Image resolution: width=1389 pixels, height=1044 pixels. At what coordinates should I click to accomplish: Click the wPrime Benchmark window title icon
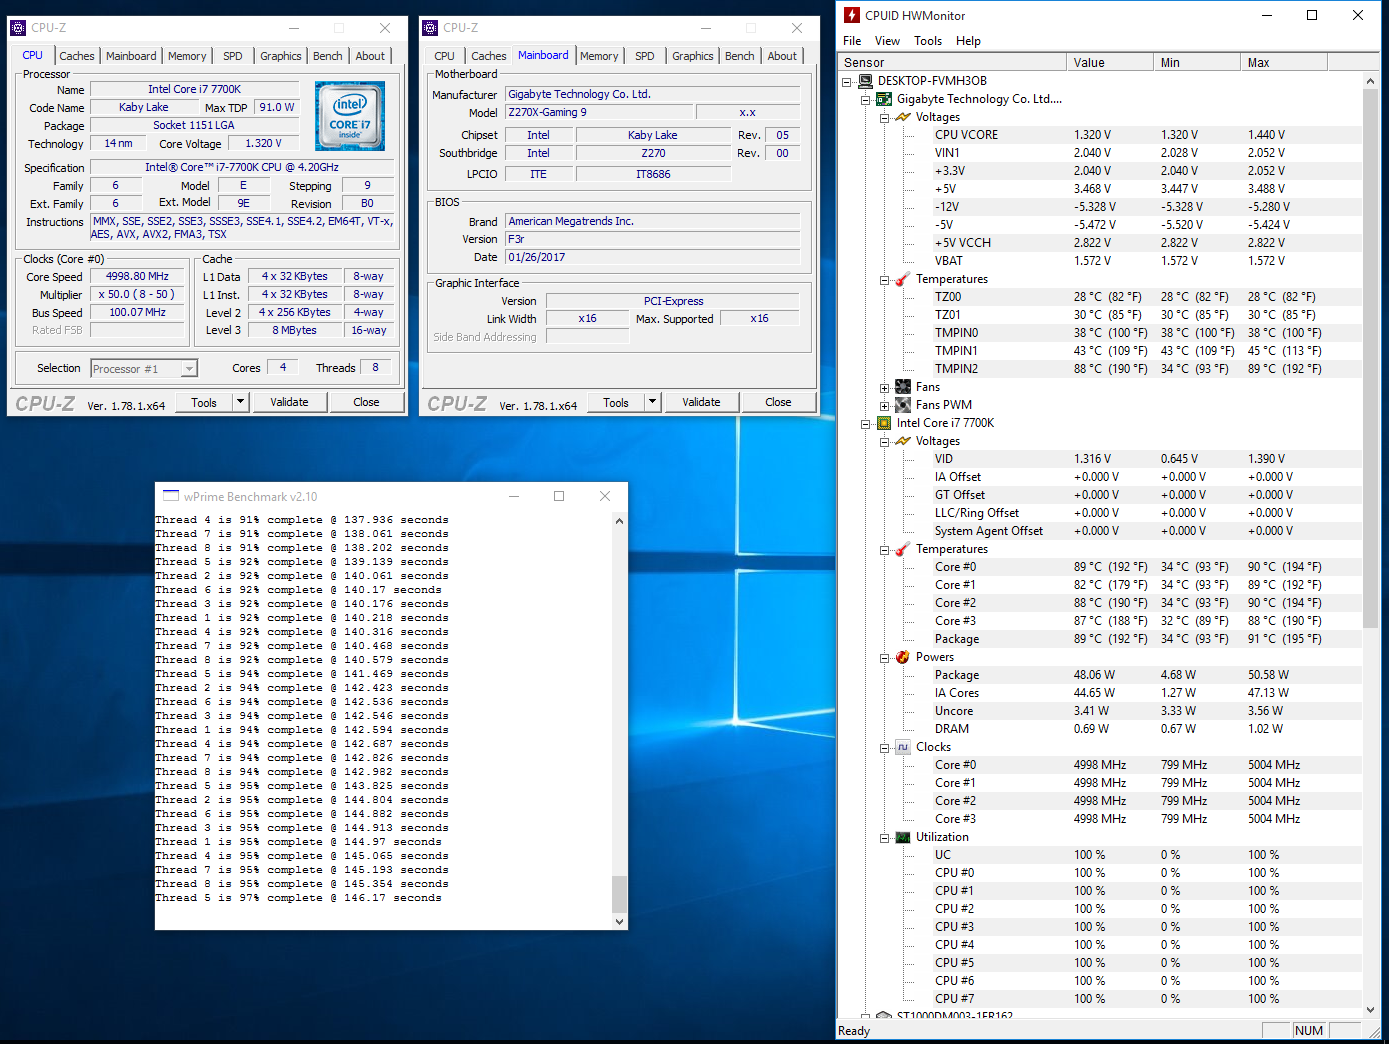point(171,496)
